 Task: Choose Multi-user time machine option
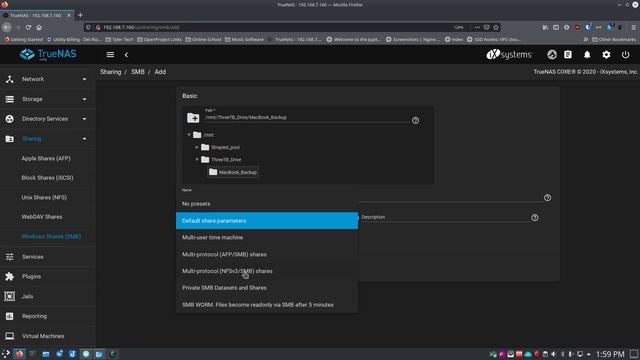(267, 237)
